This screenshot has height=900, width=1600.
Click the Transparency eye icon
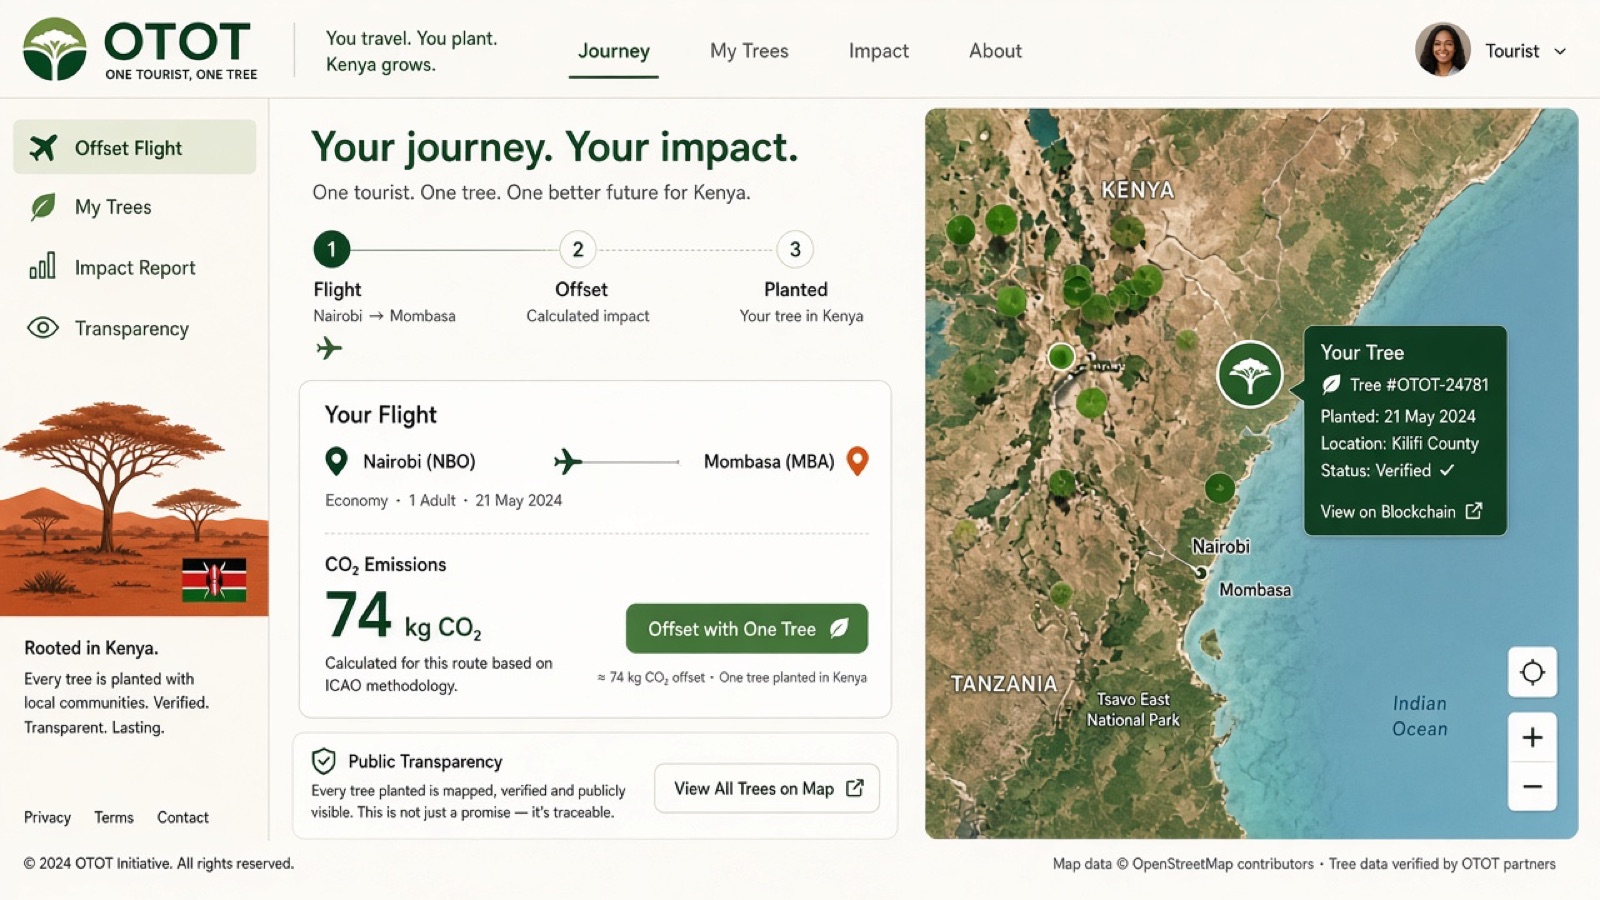(x=43, y=328)
